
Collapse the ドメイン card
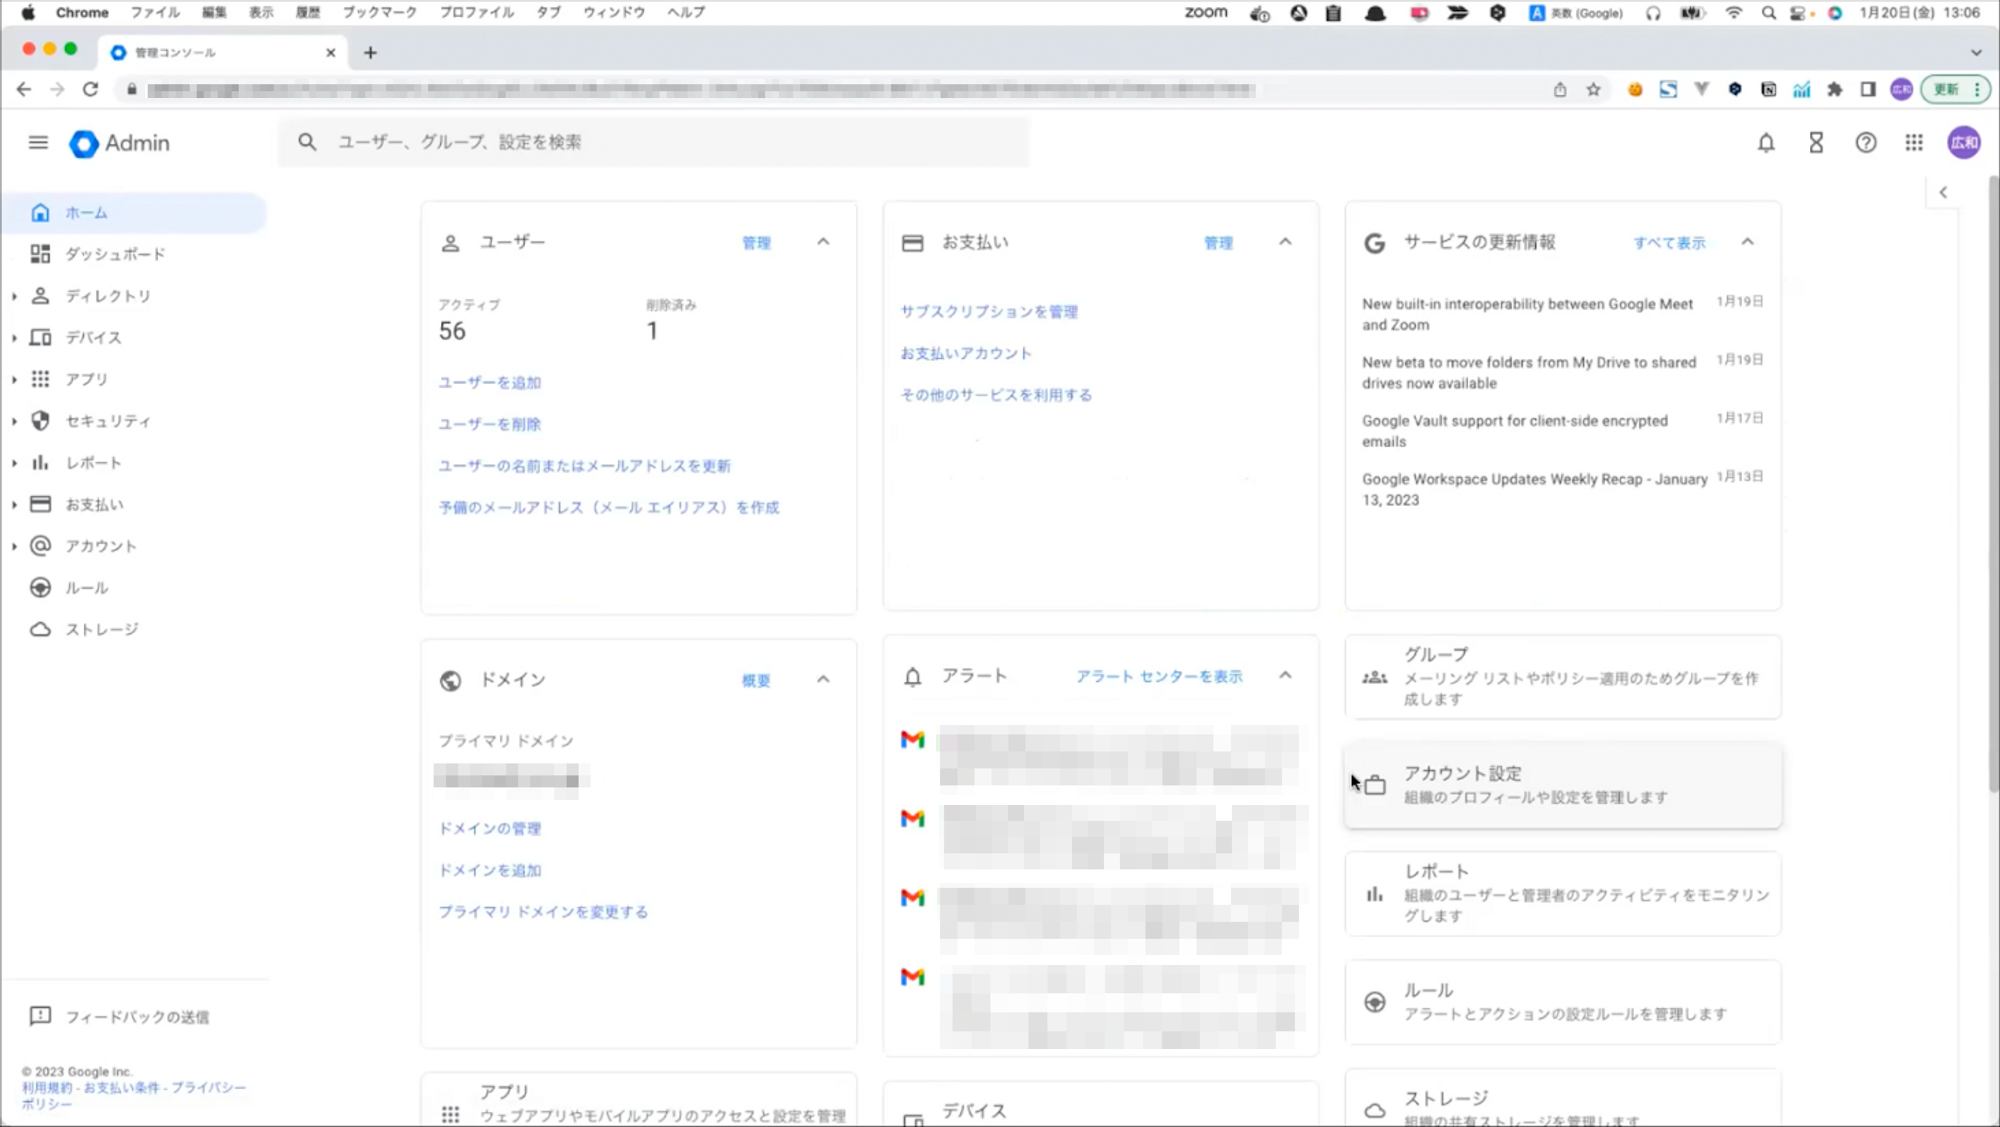[823, 679]
